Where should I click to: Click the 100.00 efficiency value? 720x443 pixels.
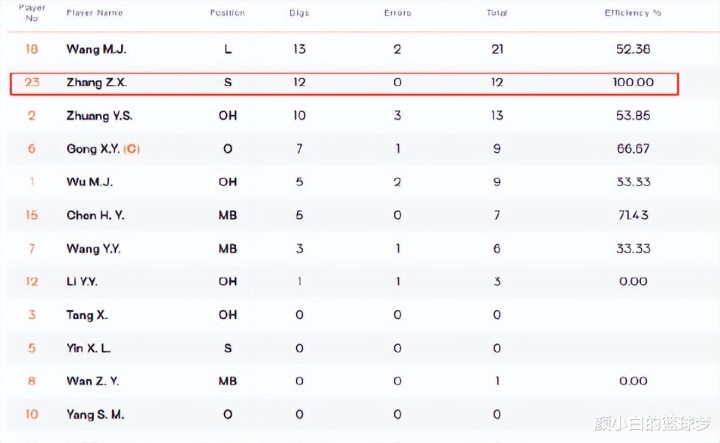633,83
